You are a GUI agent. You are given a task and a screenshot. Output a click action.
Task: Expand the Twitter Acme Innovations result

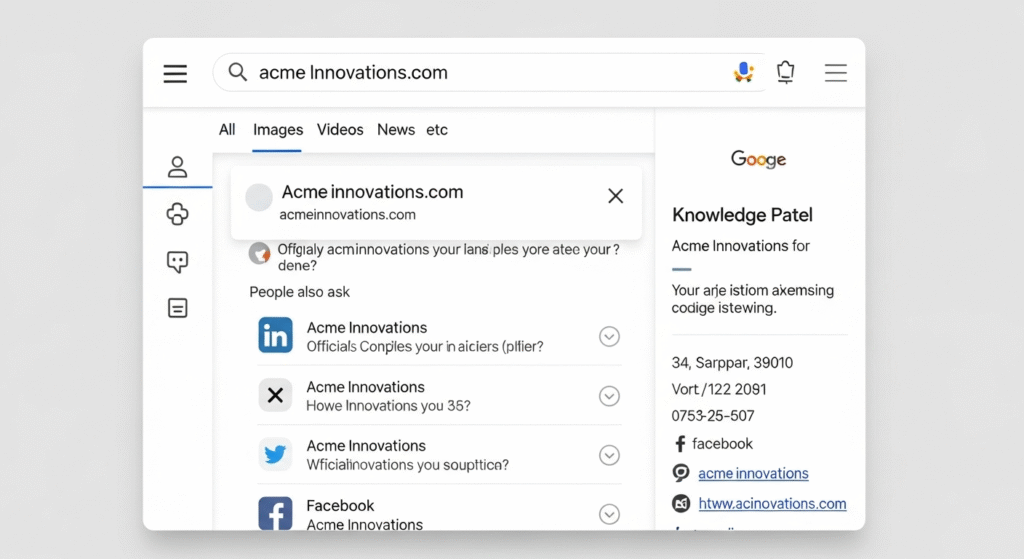click(x=609, y=455)
